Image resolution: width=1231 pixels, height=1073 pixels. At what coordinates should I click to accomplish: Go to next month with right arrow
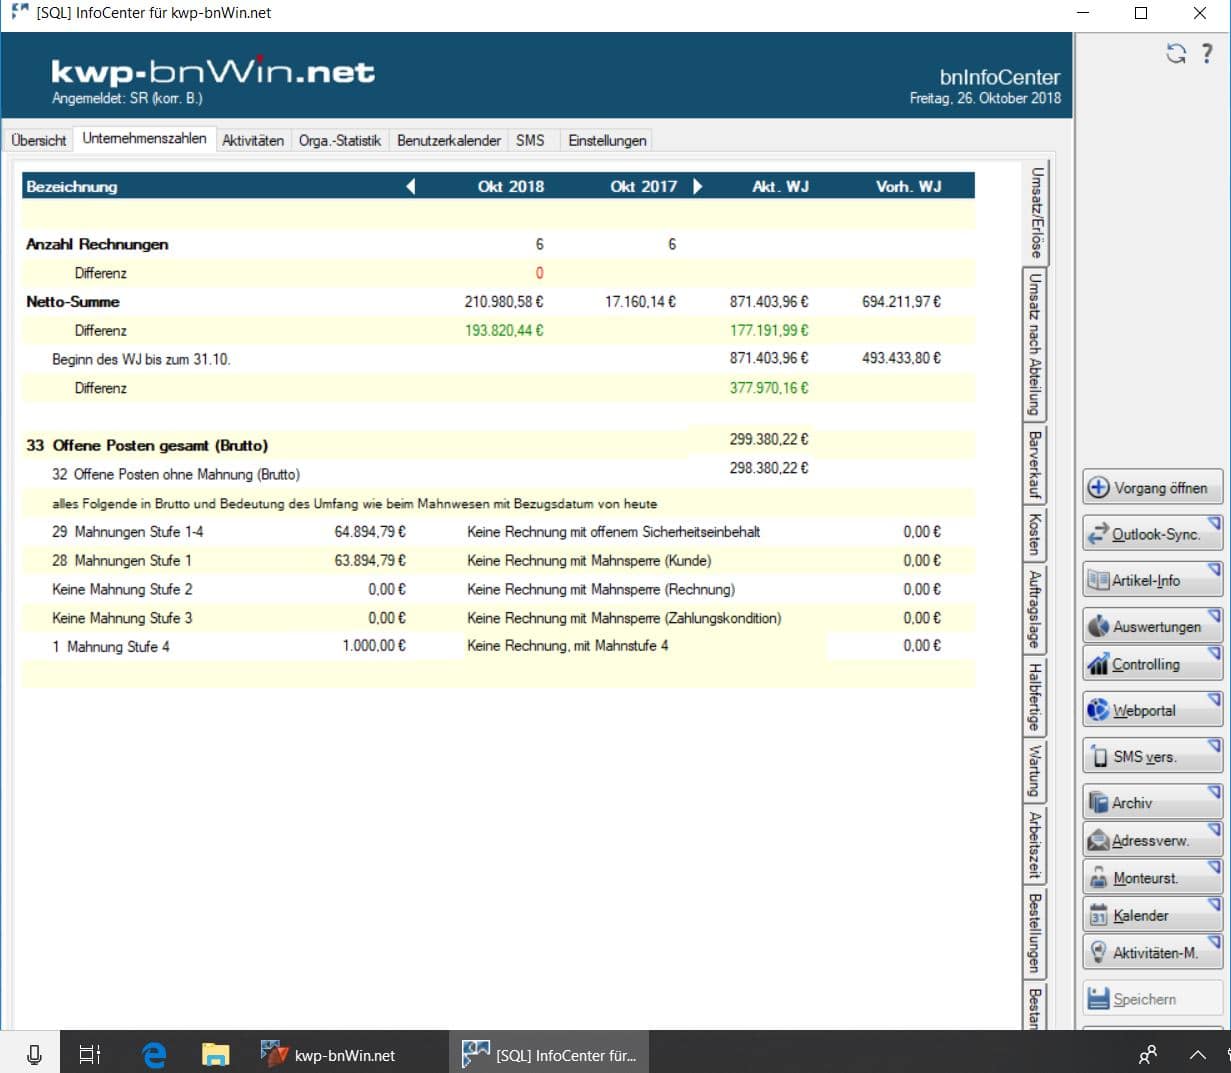[697, 186]
